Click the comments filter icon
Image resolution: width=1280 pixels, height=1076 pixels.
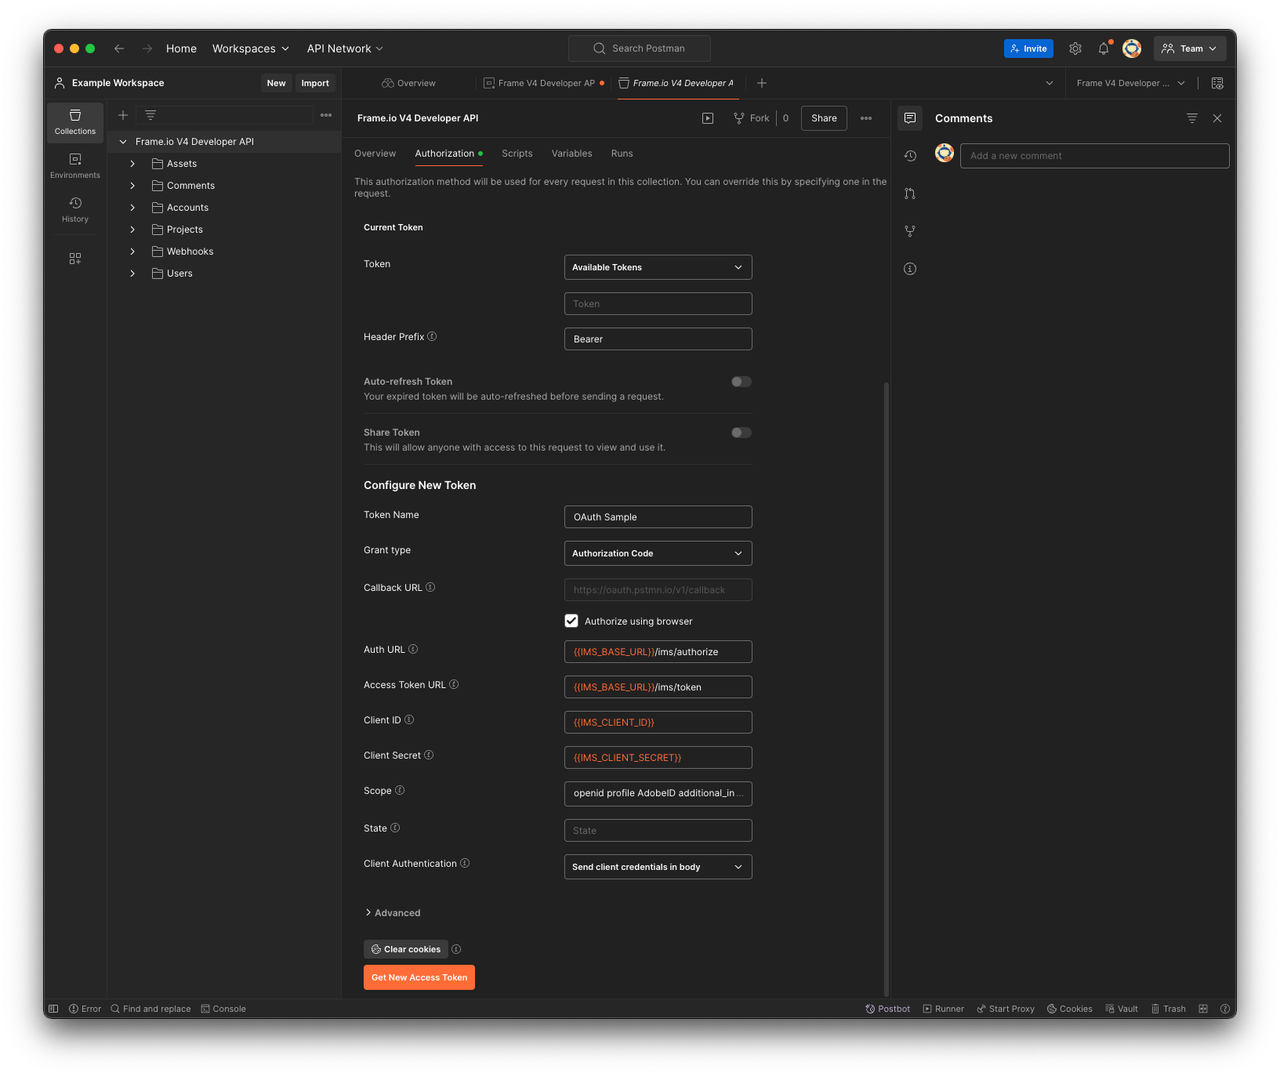pos(1192,118)
